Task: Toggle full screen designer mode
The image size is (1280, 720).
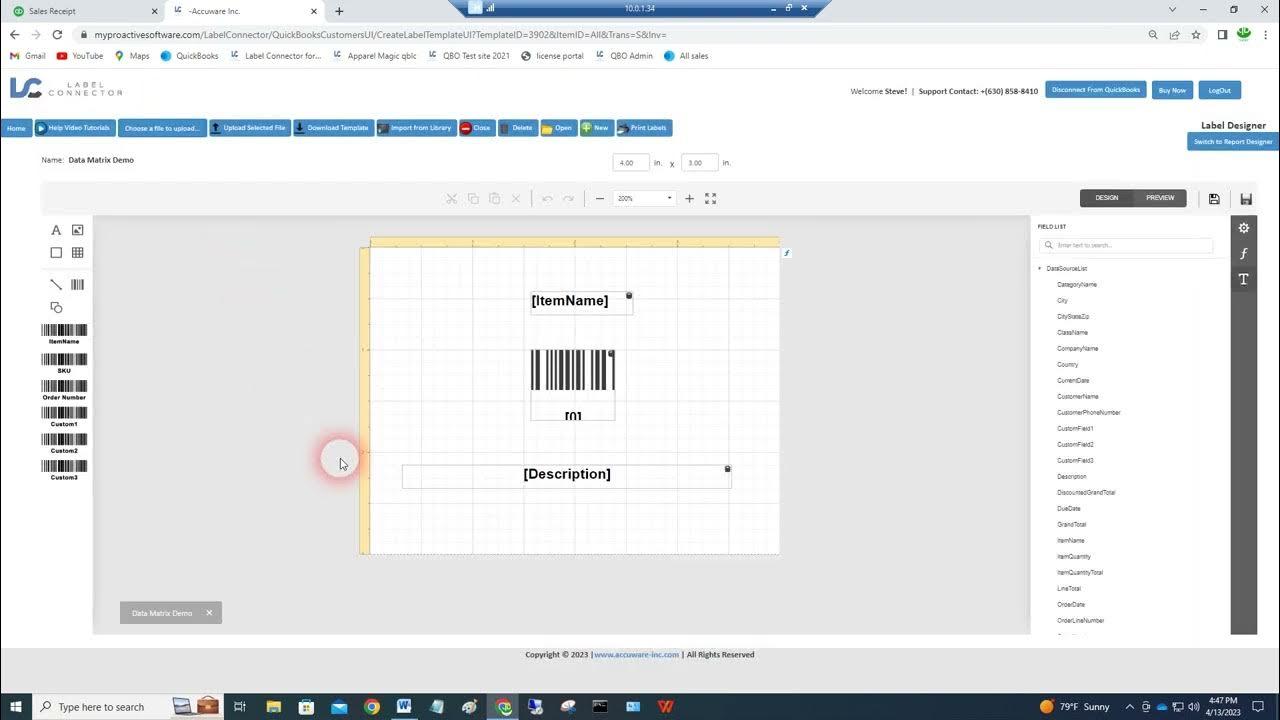Action: (x=711, y=199)
